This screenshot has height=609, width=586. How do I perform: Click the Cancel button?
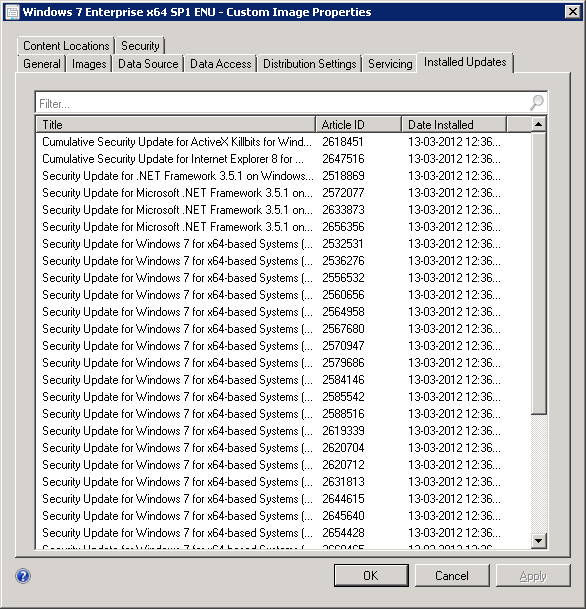(x=452, y=575)
